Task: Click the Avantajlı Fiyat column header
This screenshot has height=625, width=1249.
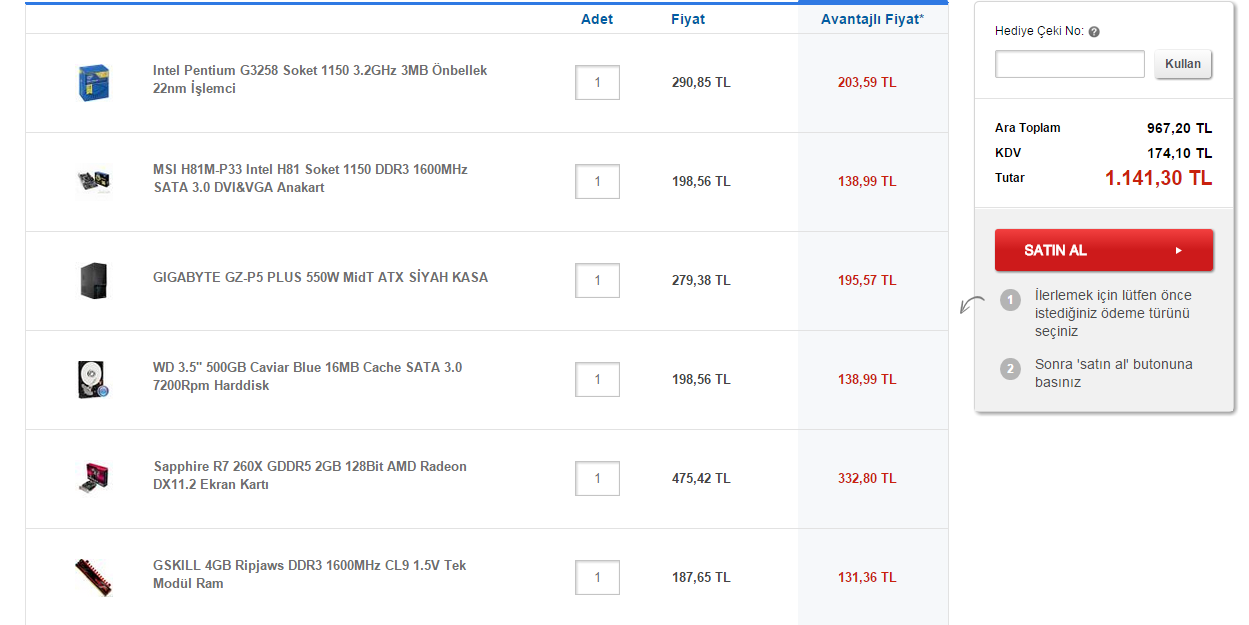Action: pyautogui.click(x=872, y=18)
